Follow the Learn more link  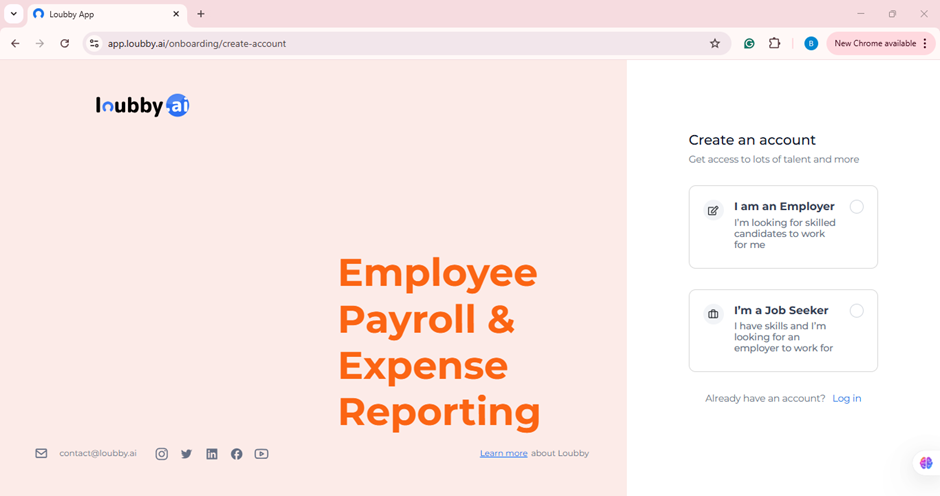(x=504, y=453)
